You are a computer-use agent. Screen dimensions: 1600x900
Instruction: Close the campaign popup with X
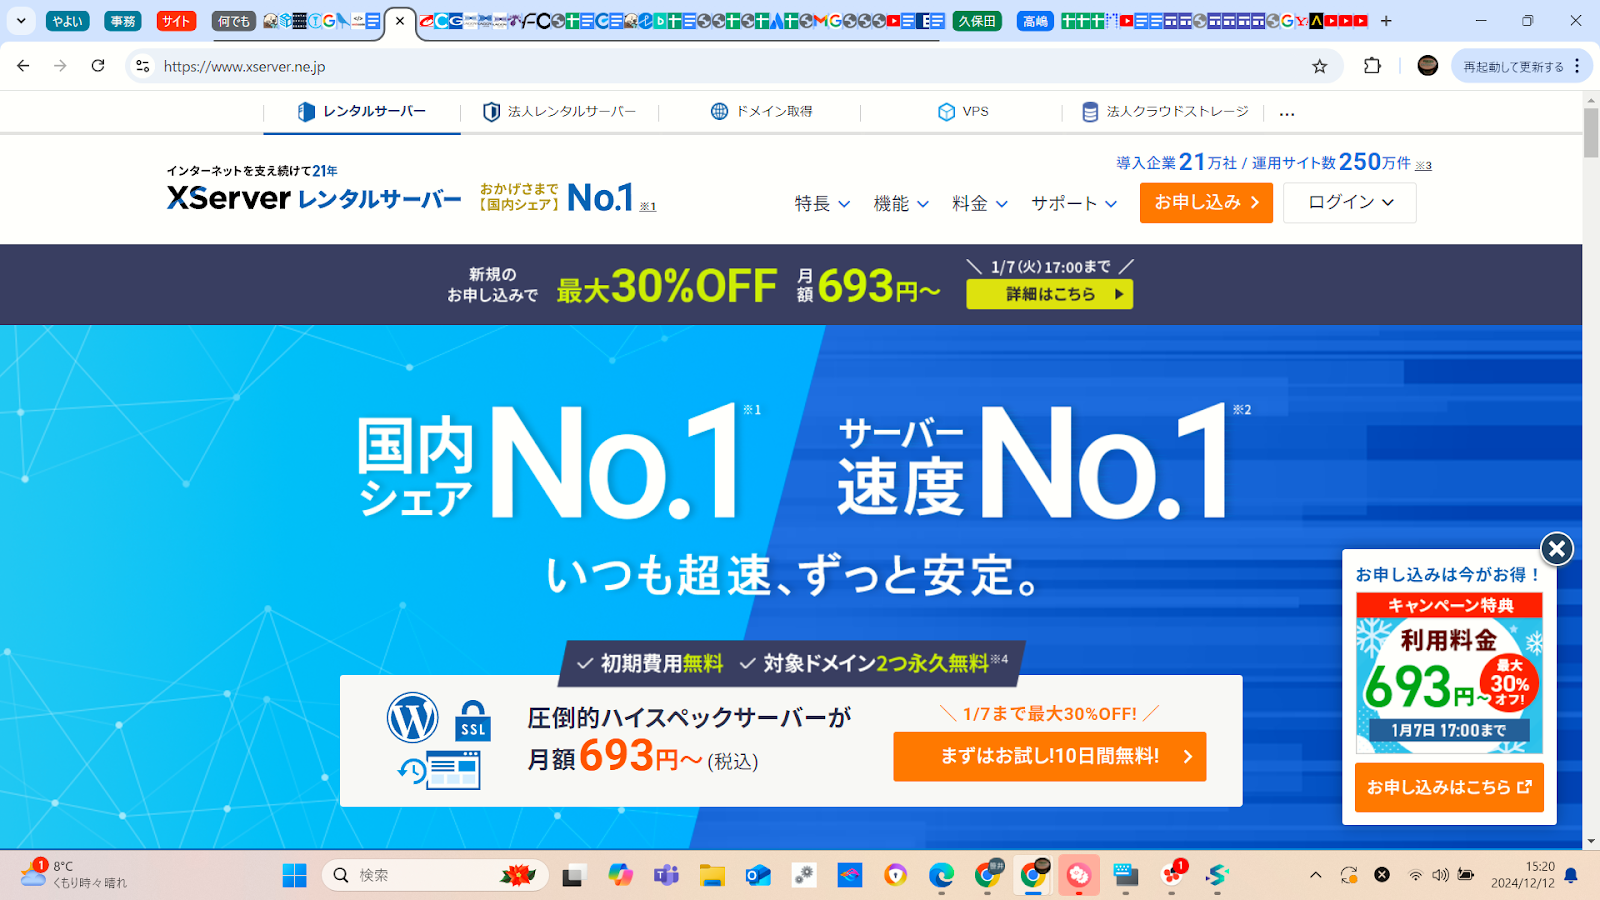pos(1556,549)
